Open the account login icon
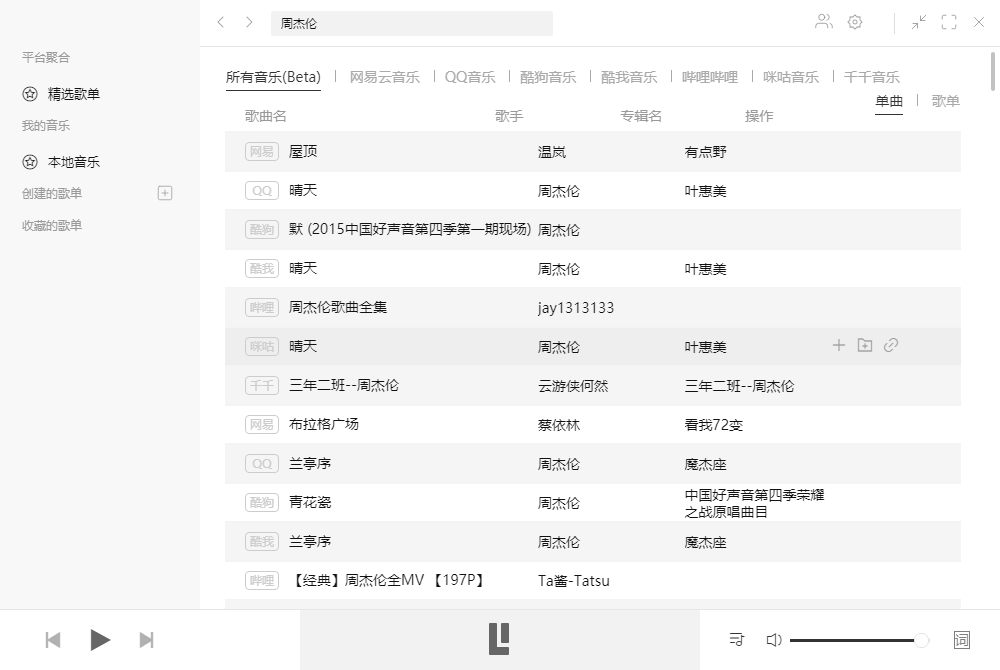 [823, 22]
